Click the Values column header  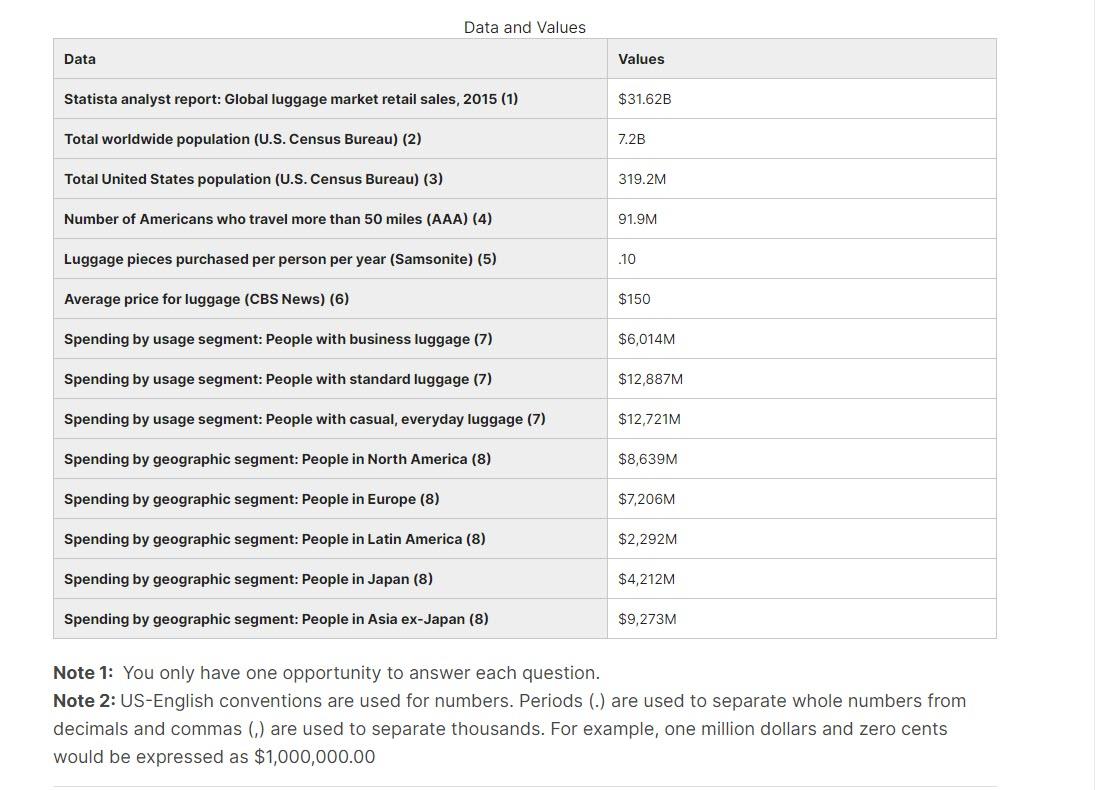tap(640, 59)
